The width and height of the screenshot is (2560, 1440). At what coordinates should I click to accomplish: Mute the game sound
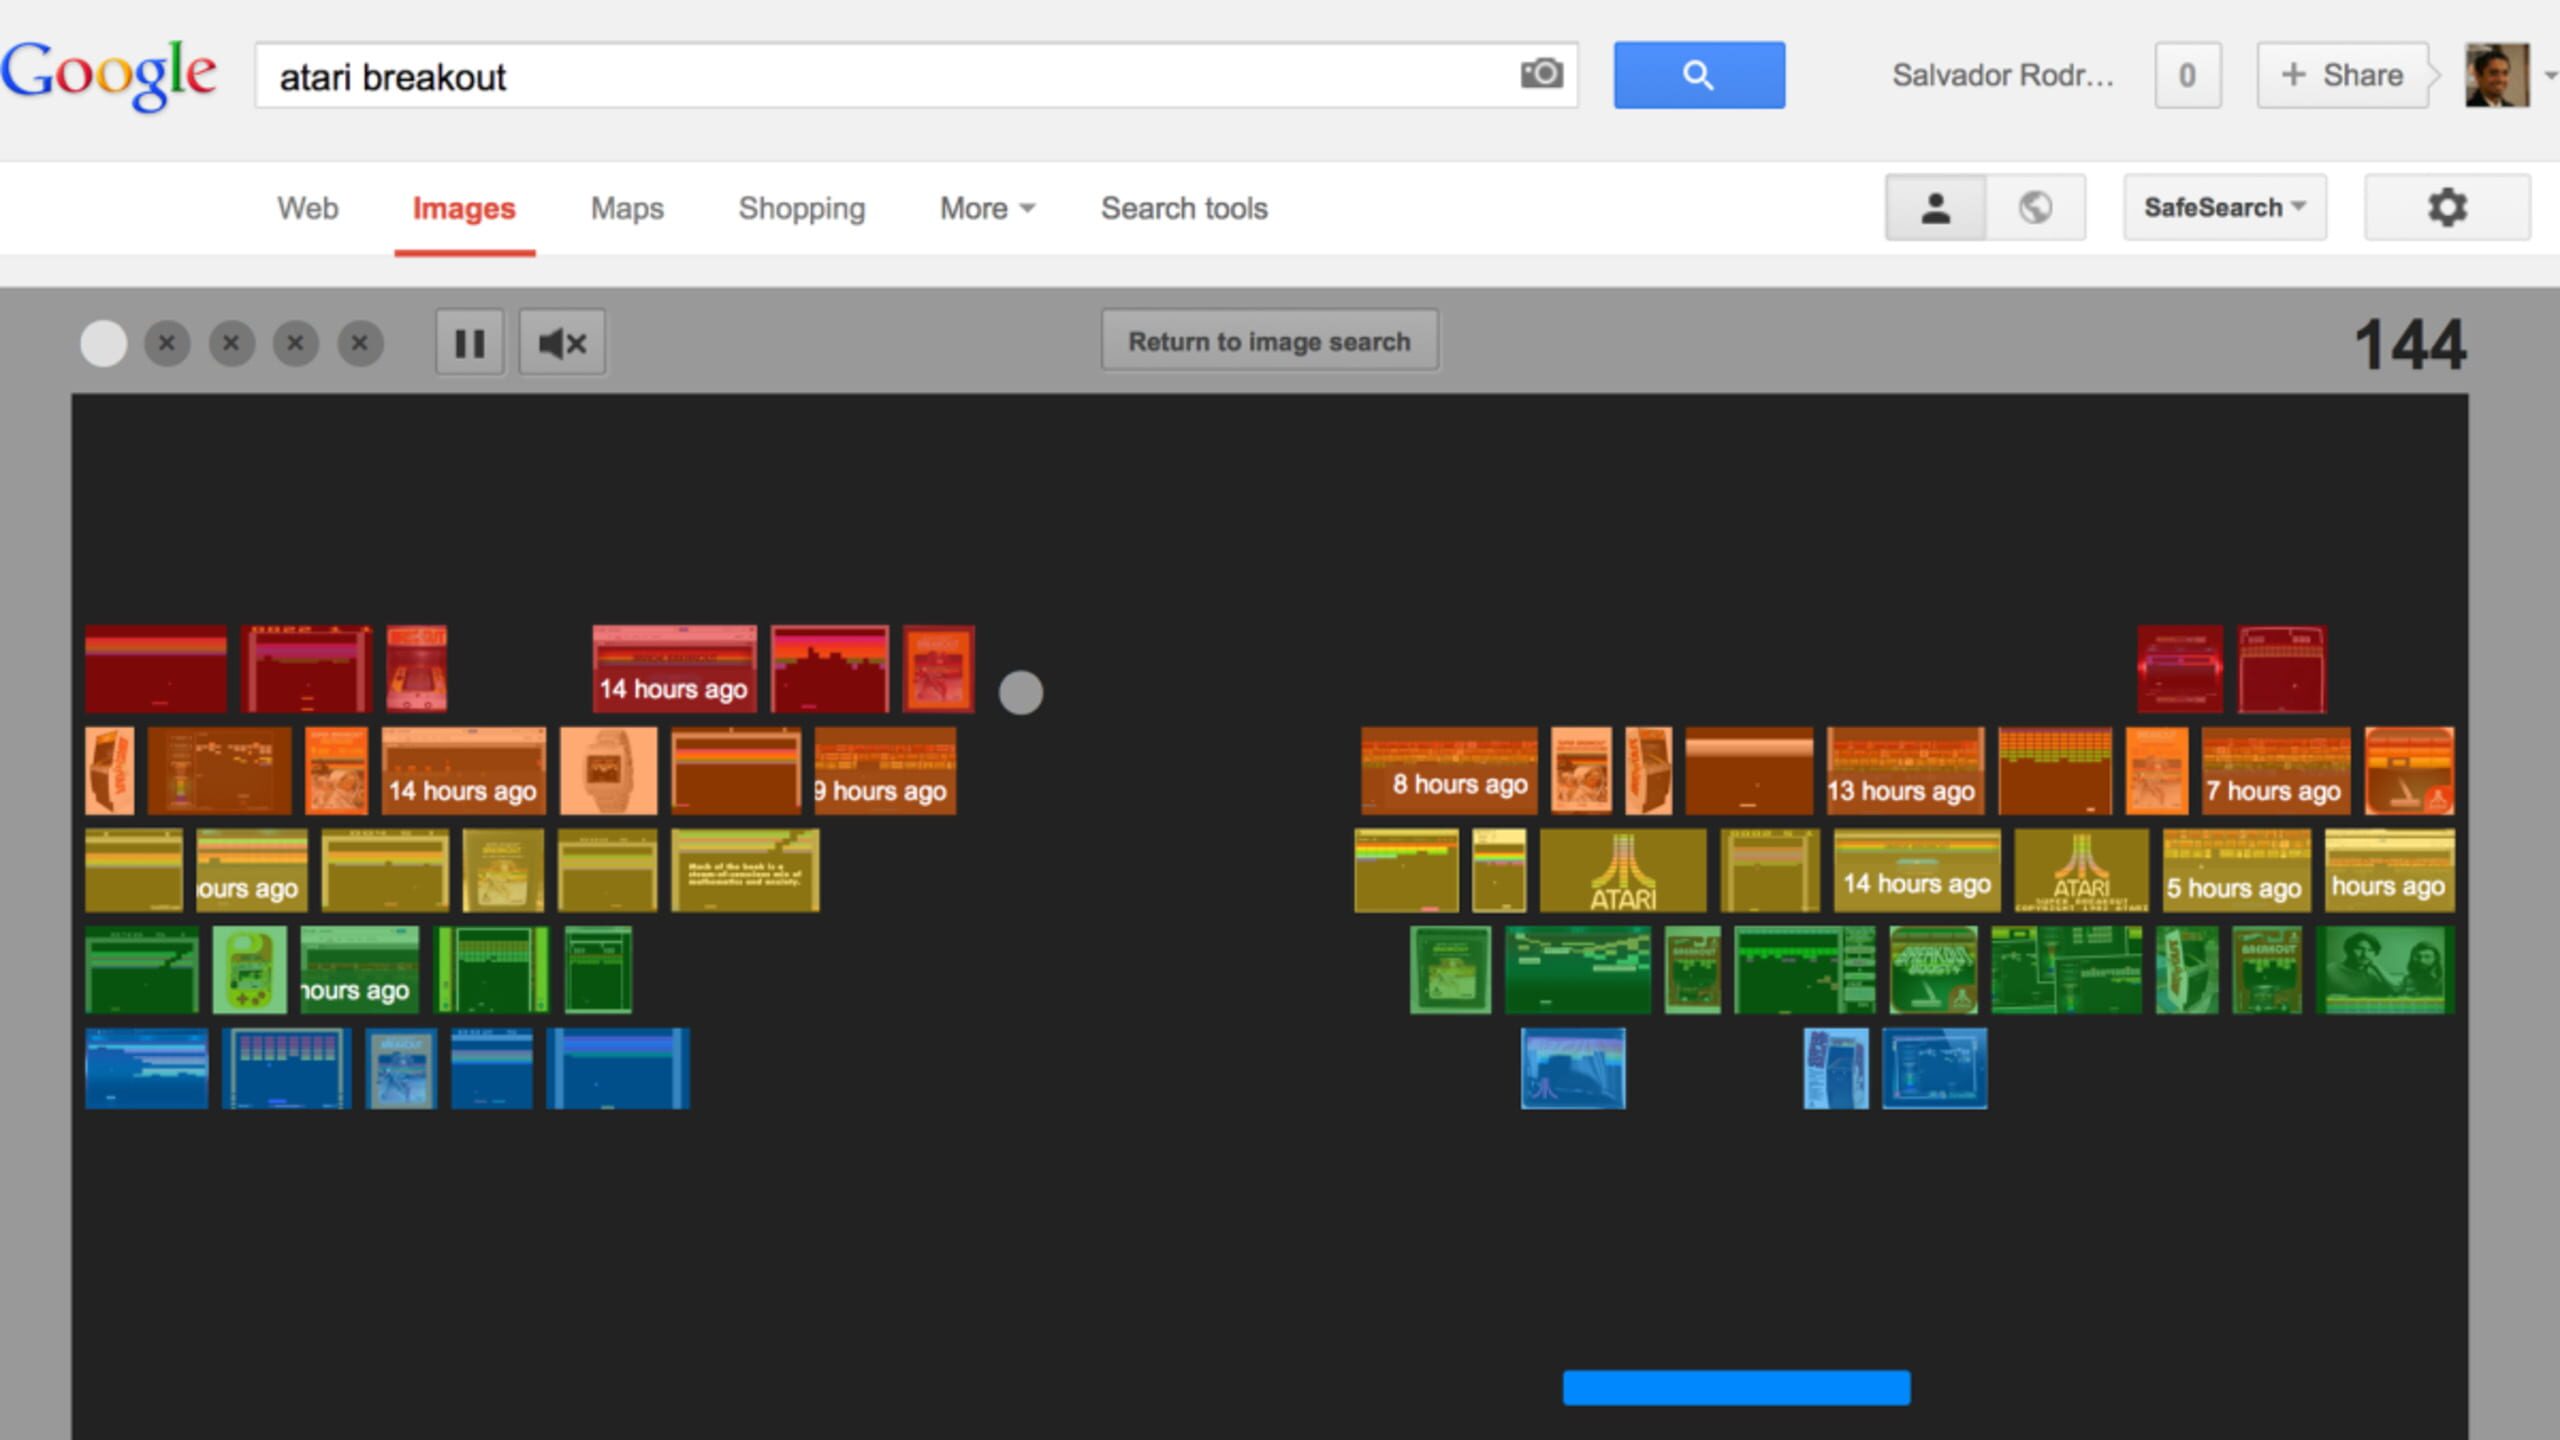pyautogui.click(x=561, y=343)
